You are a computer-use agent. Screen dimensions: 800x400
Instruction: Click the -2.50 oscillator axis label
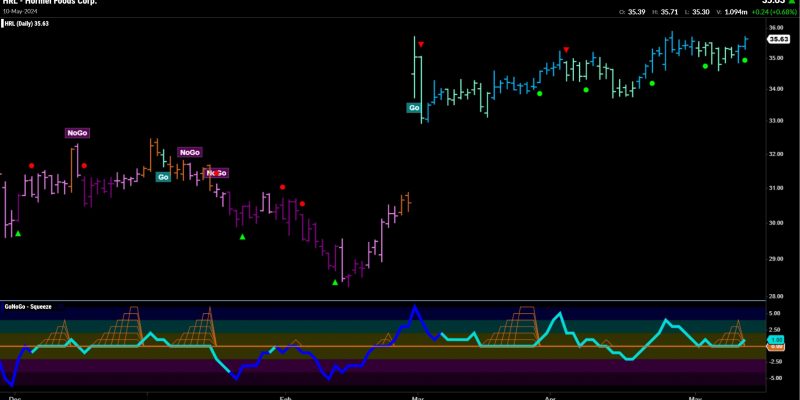[x=776, y=362]
